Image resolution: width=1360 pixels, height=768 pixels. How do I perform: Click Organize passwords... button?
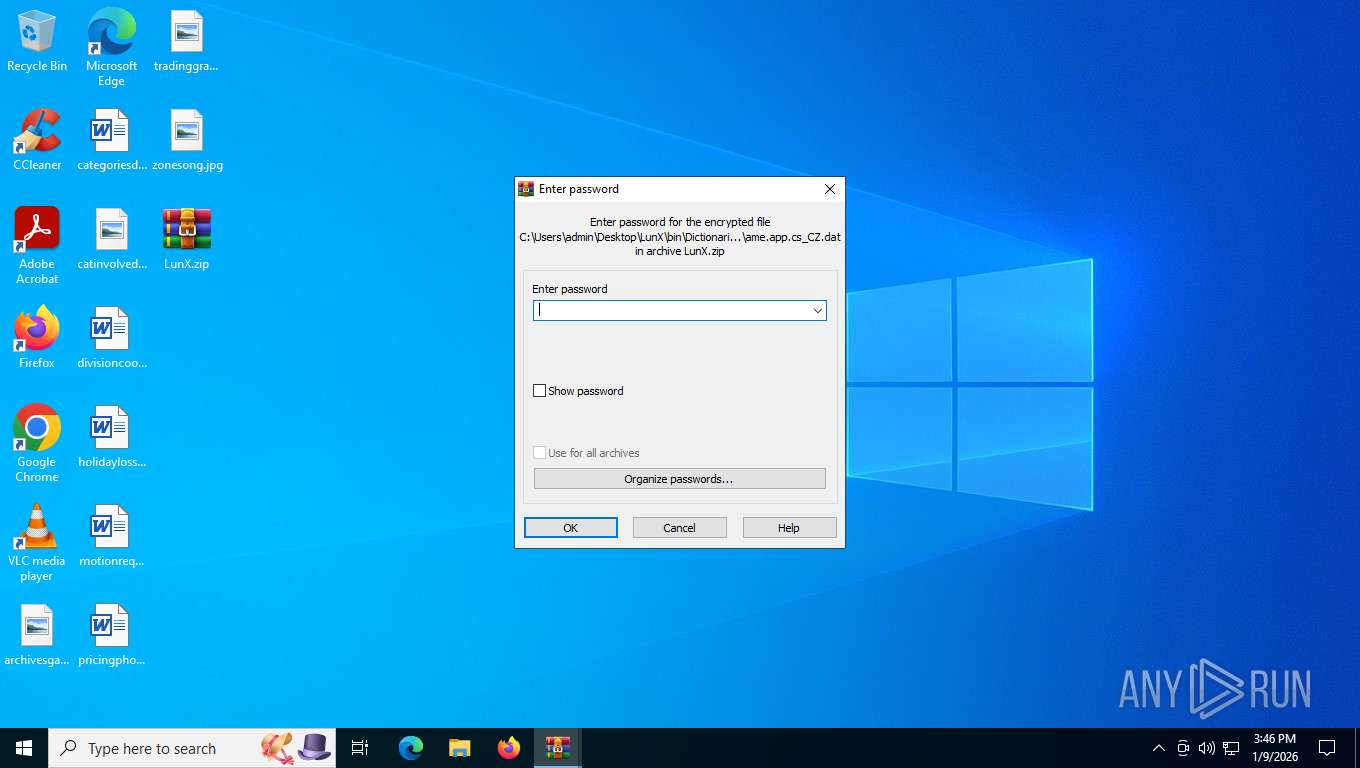coord(679,479)
